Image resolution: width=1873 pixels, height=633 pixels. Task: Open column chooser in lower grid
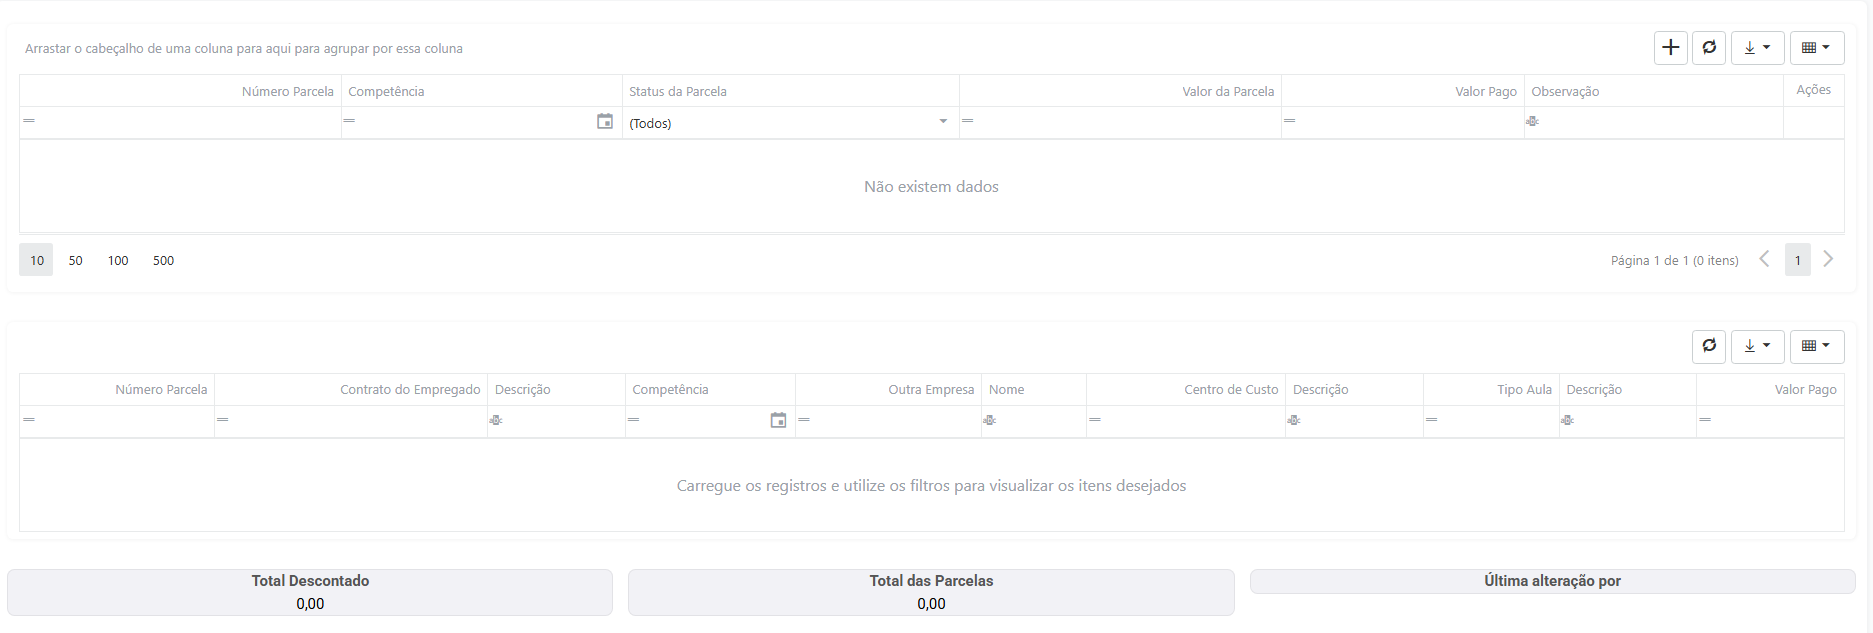(x=1816, y=346)
